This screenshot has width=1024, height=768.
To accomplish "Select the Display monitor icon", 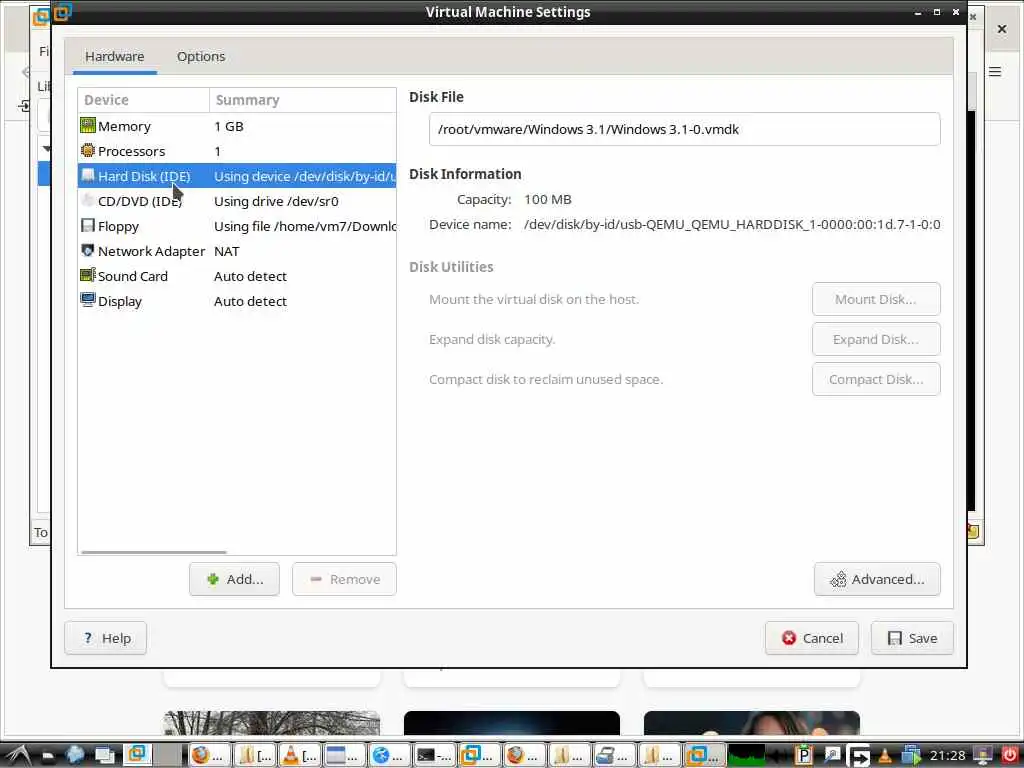I will point(88,300).
